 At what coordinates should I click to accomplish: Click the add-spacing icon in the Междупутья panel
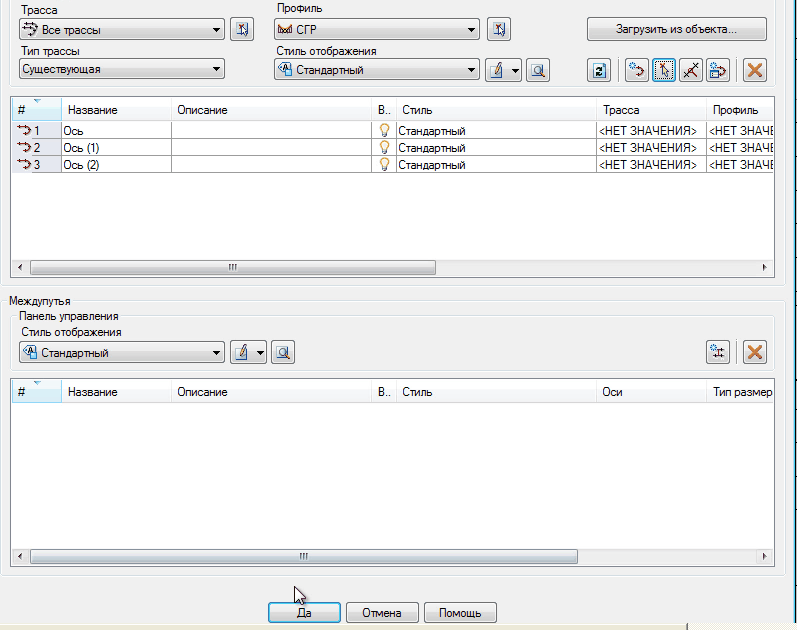point(717,352)
